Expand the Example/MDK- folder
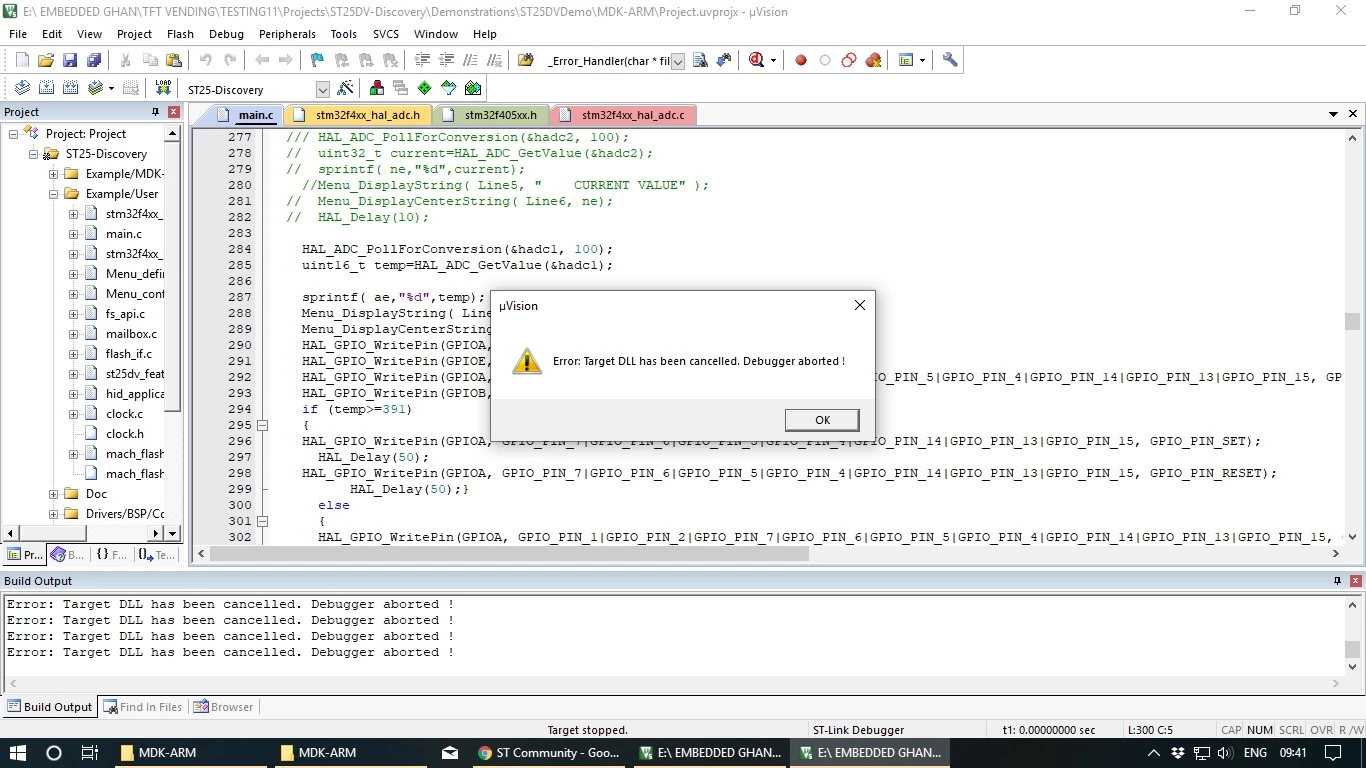The height and width of the screenshot is (768, 1366). pyautogui.click(x=53, y=174)
